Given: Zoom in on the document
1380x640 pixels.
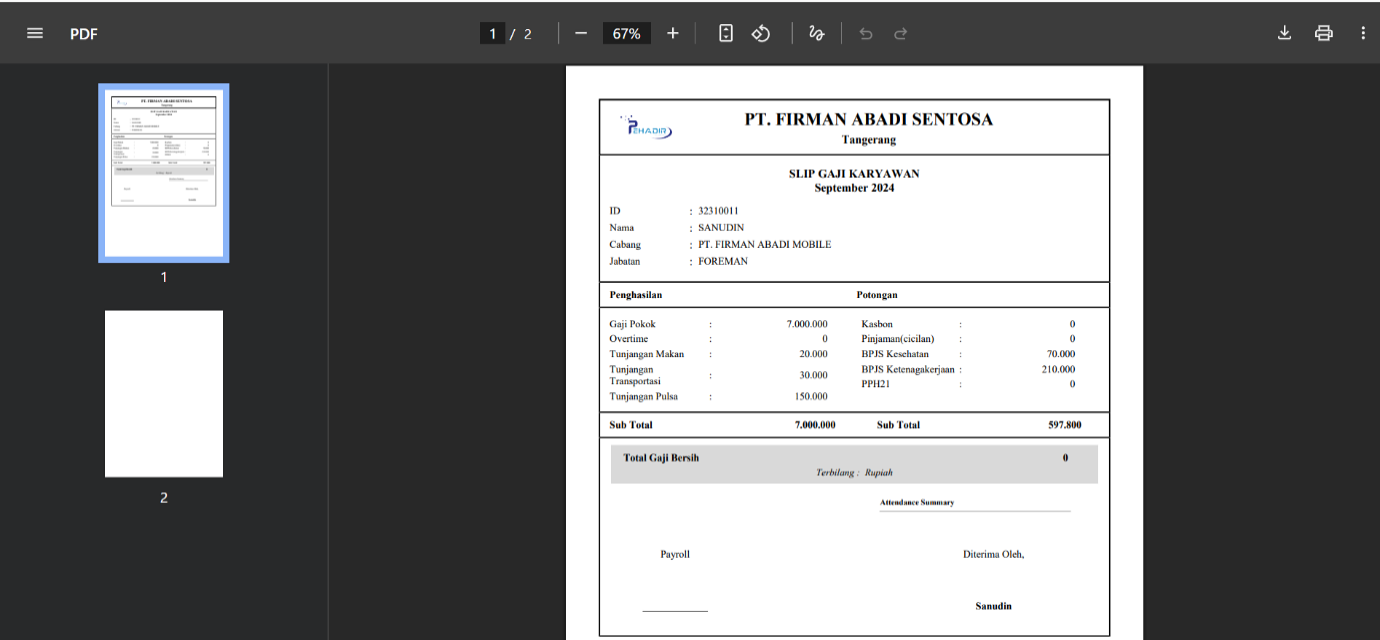Looking at the screenshot, I should tap(672, 32).
